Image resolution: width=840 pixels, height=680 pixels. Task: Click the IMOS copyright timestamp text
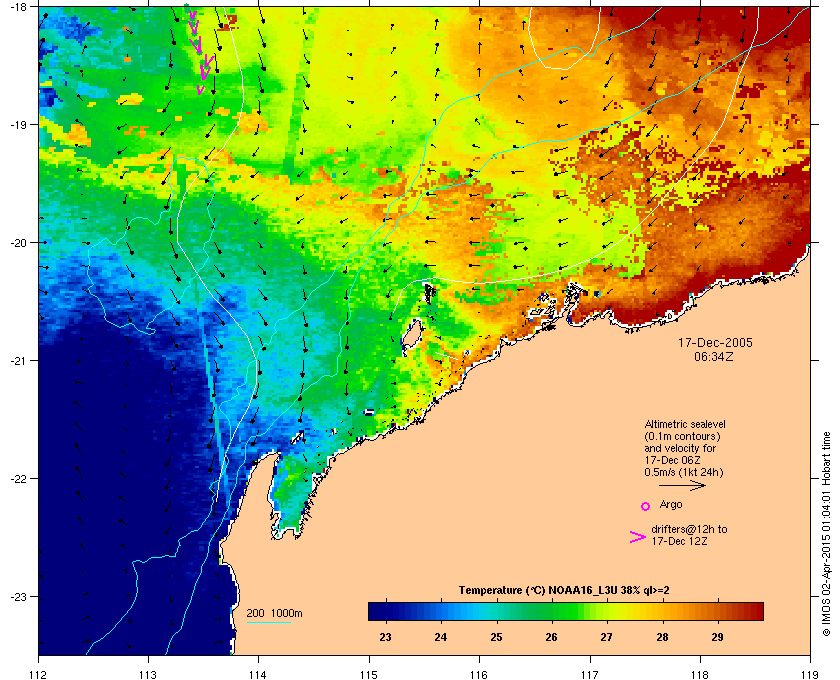coord(826,536)
